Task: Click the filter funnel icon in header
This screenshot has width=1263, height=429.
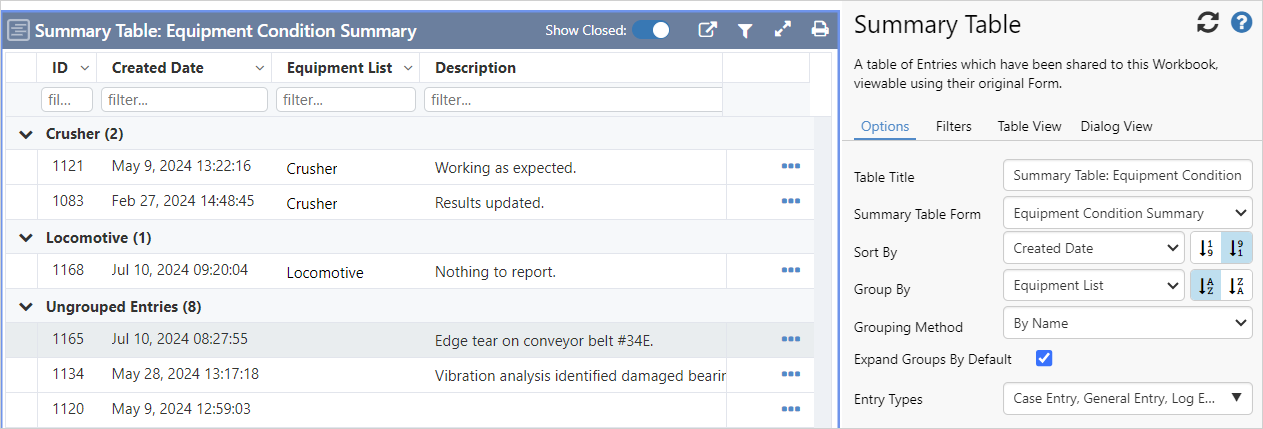Action: 745,30
